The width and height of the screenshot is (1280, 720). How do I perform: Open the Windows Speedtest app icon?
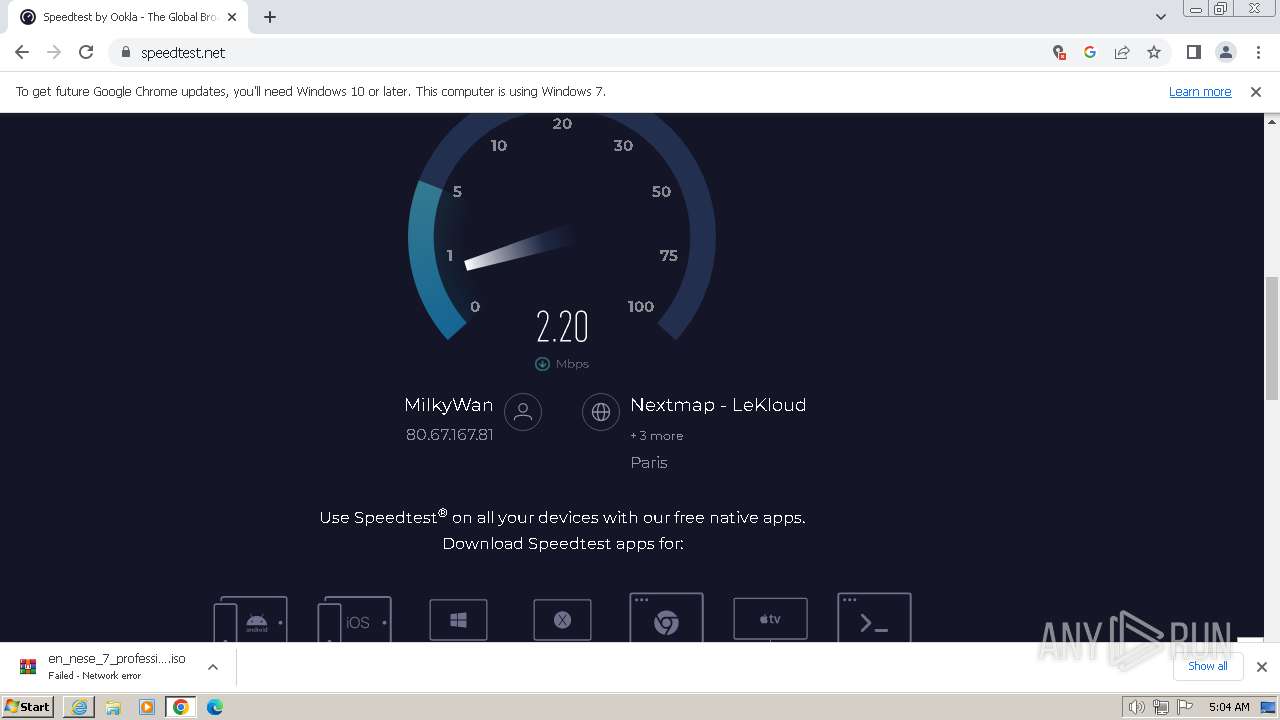tap(458, 620)
